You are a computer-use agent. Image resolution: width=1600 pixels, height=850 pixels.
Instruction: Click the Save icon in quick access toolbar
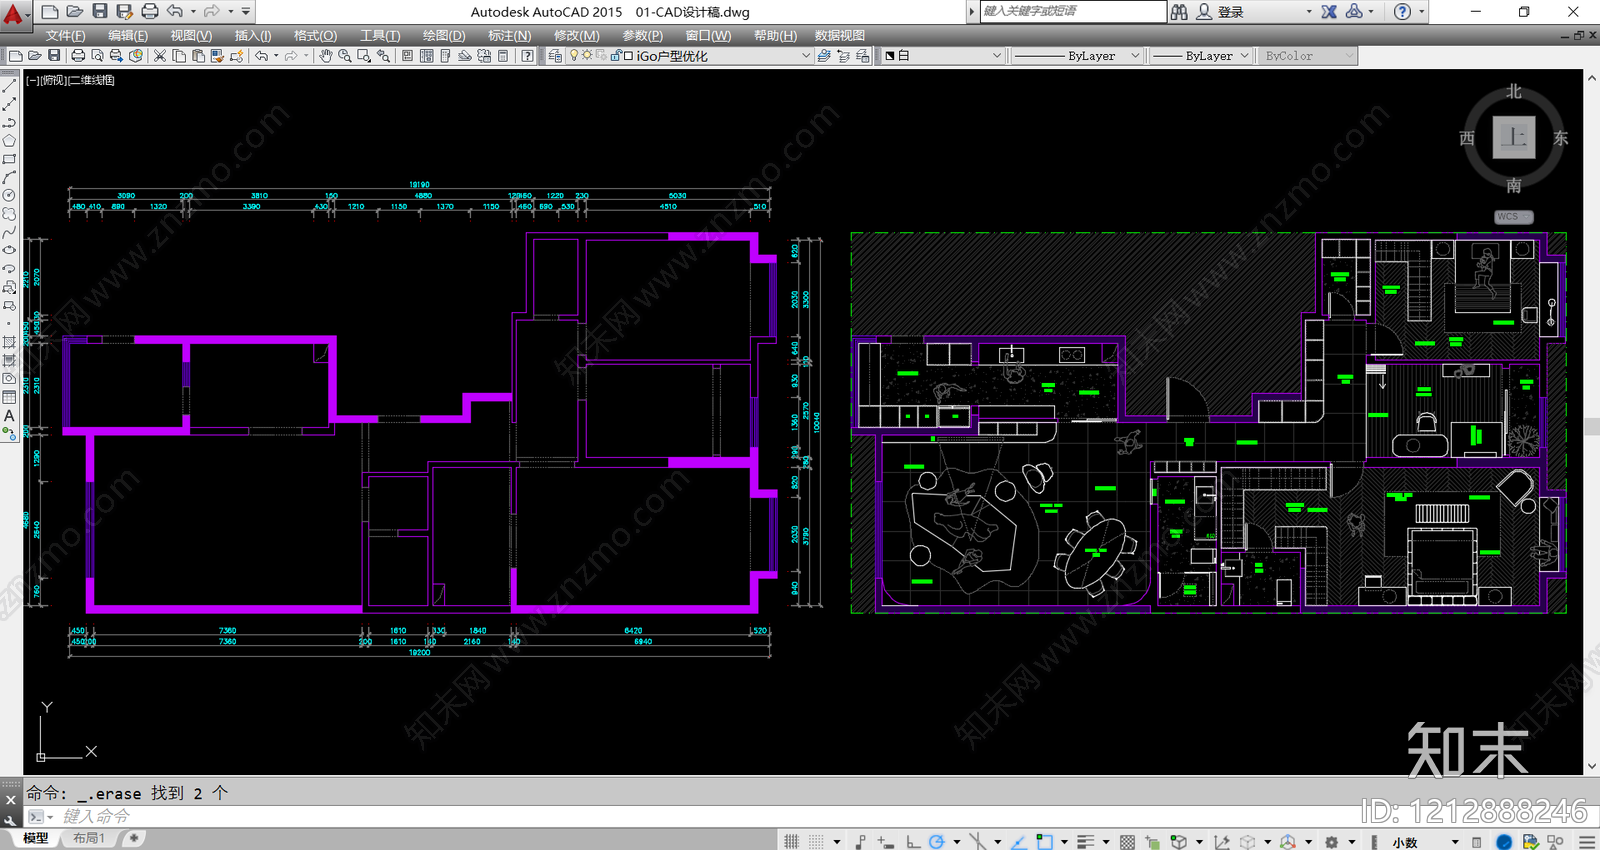(100, 11)
